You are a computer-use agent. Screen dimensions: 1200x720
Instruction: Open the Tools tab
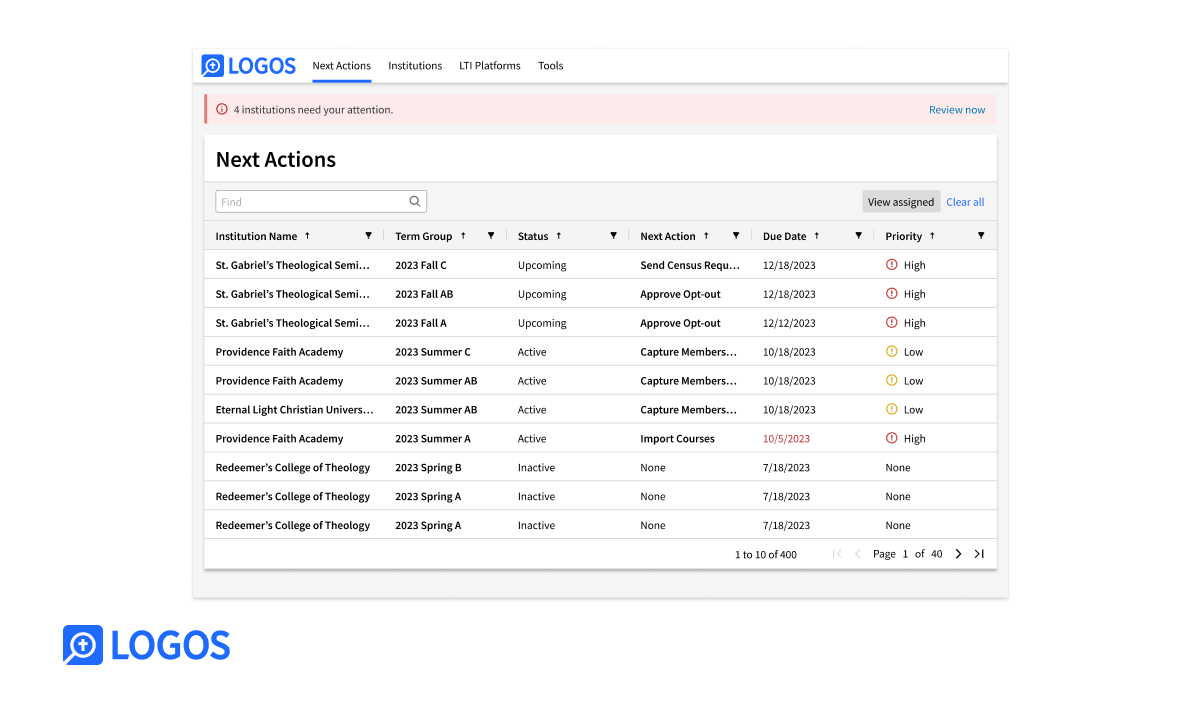point(551,66)
